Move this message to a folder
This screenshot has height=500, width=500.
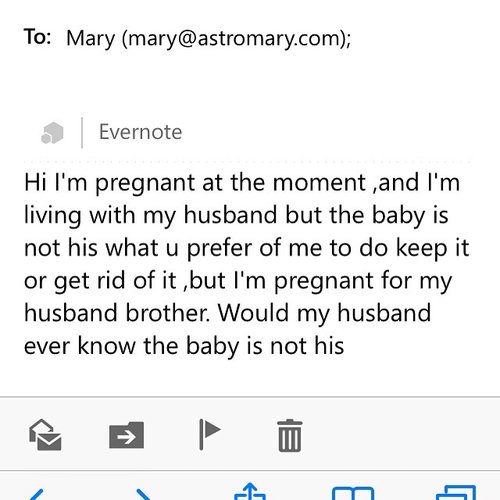(x=127, y=435)
